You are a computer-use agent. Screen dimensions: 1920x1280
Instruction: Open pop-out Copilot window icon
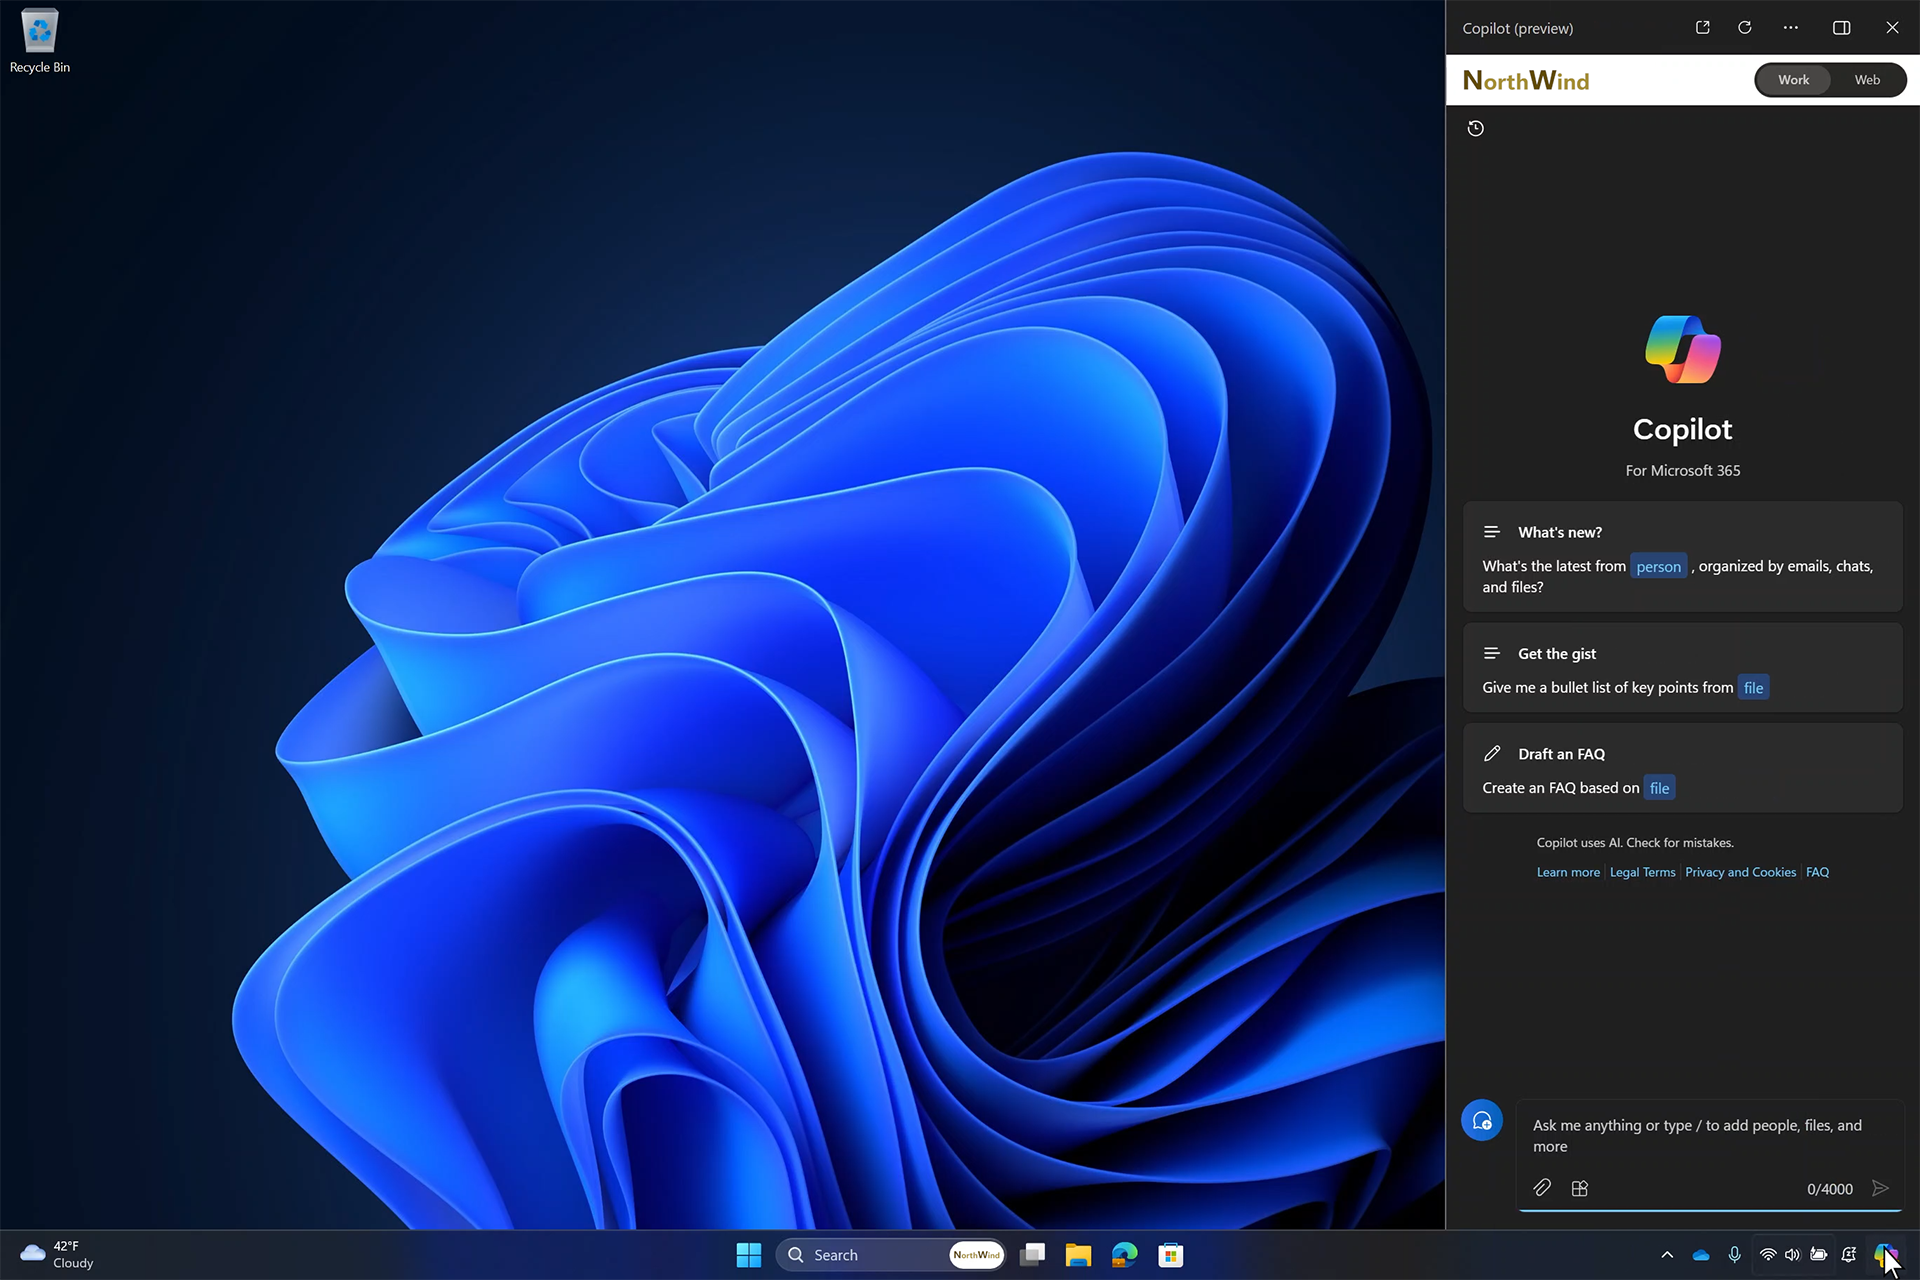[x=1703, y=27]
